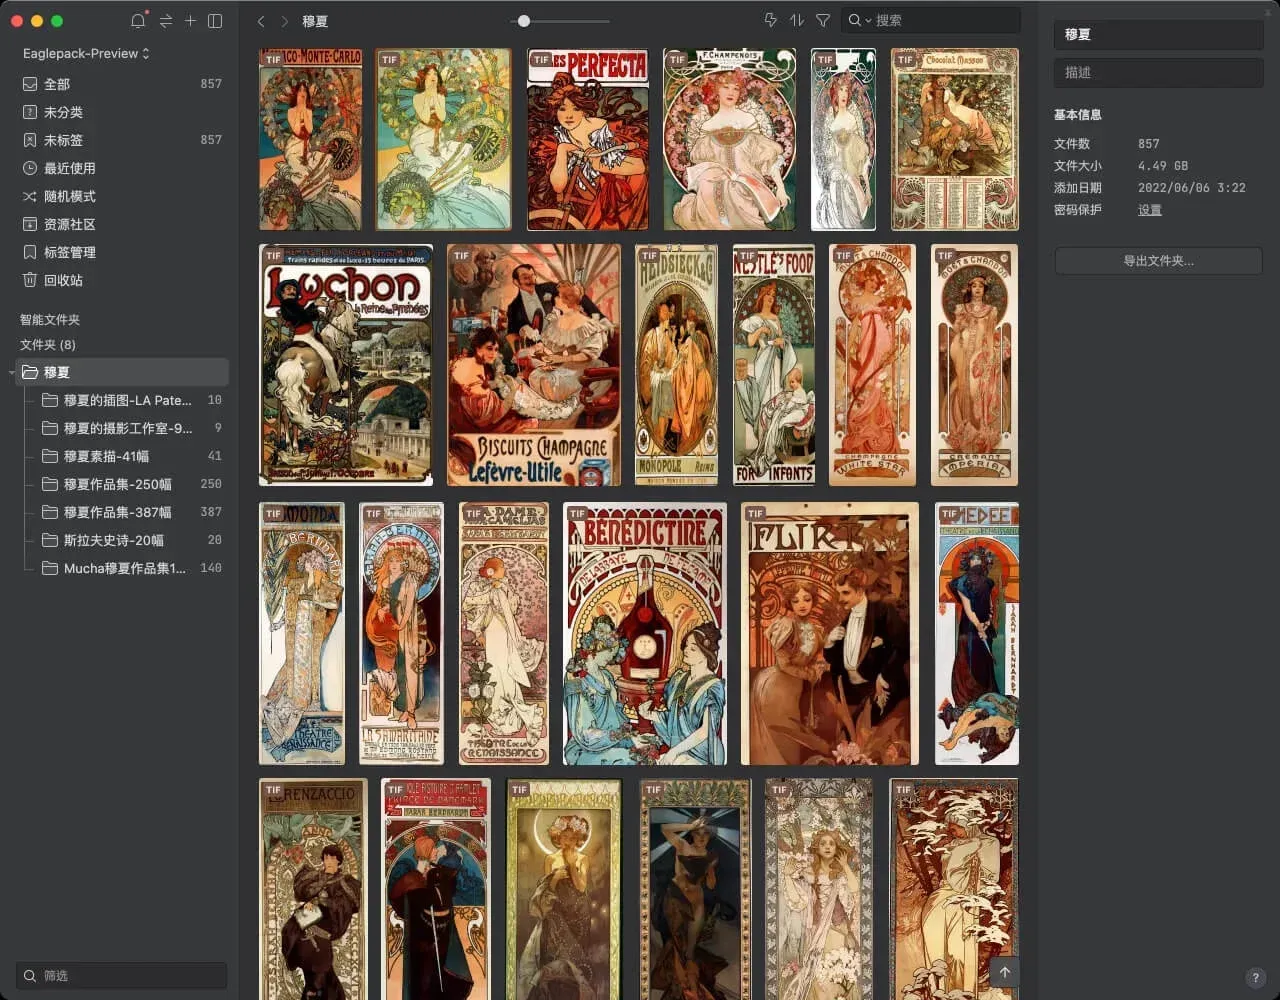This screenshot has width=1280, height=1000.
Task: Open the sort order icon
Action: (797, 20)
